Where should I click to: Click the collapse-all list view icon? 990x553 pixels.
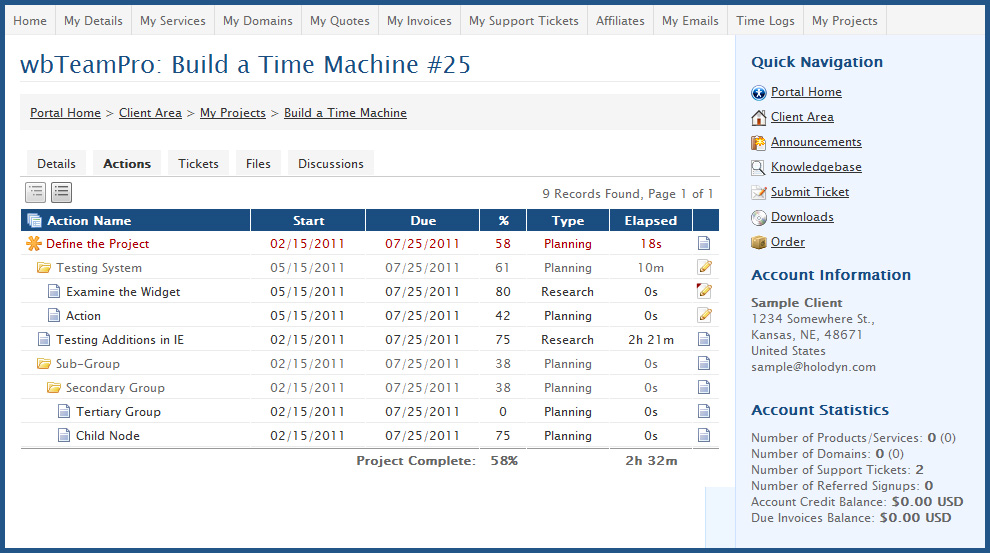pos(36,193)
